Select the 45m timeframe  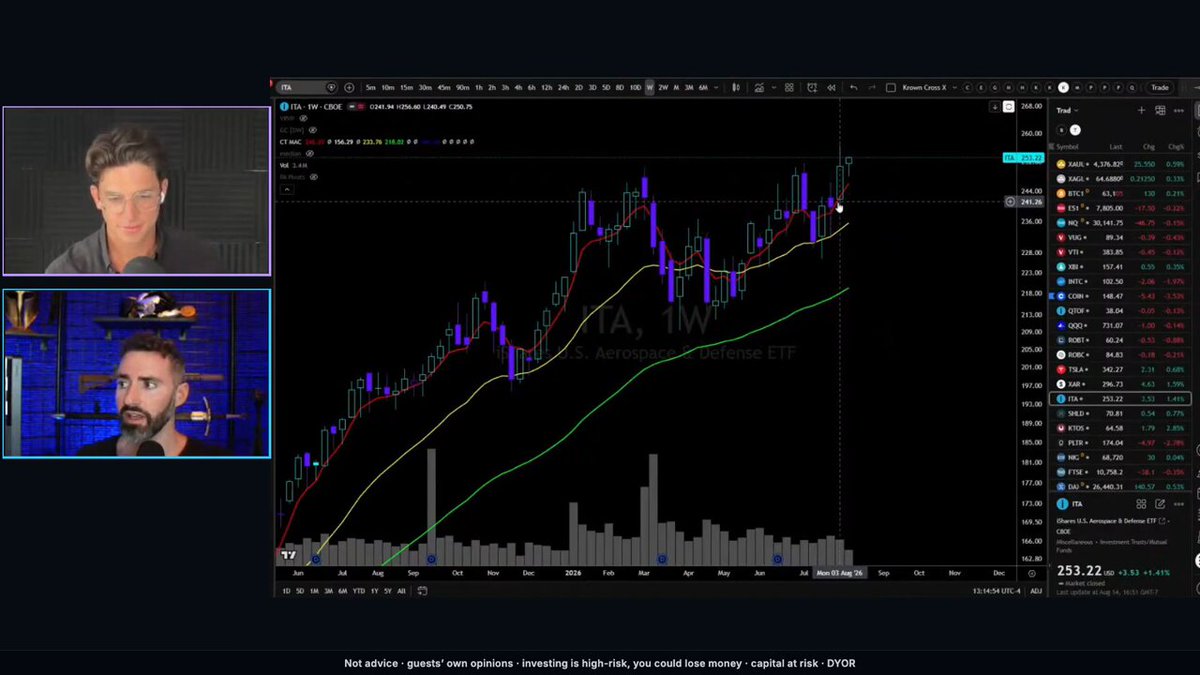coord(444,87)
